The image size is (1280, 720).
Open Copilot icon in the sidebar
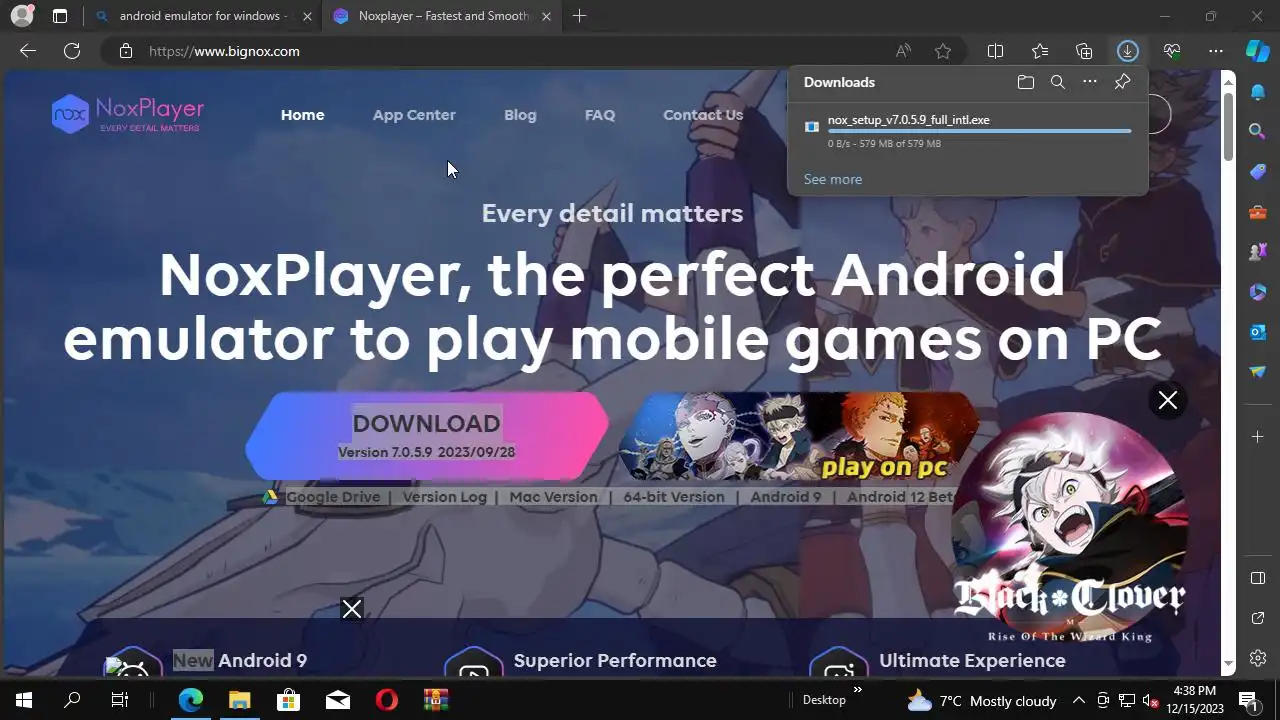click(x=1258, y=51)
